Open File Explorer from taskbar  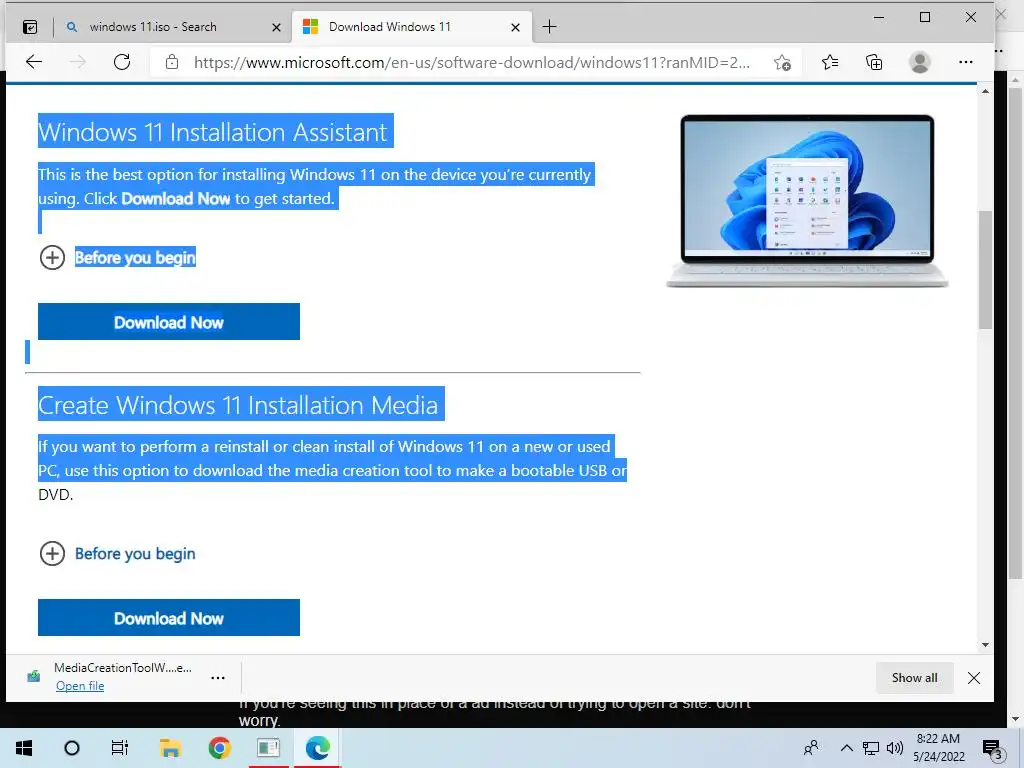(x=170, y=748)
